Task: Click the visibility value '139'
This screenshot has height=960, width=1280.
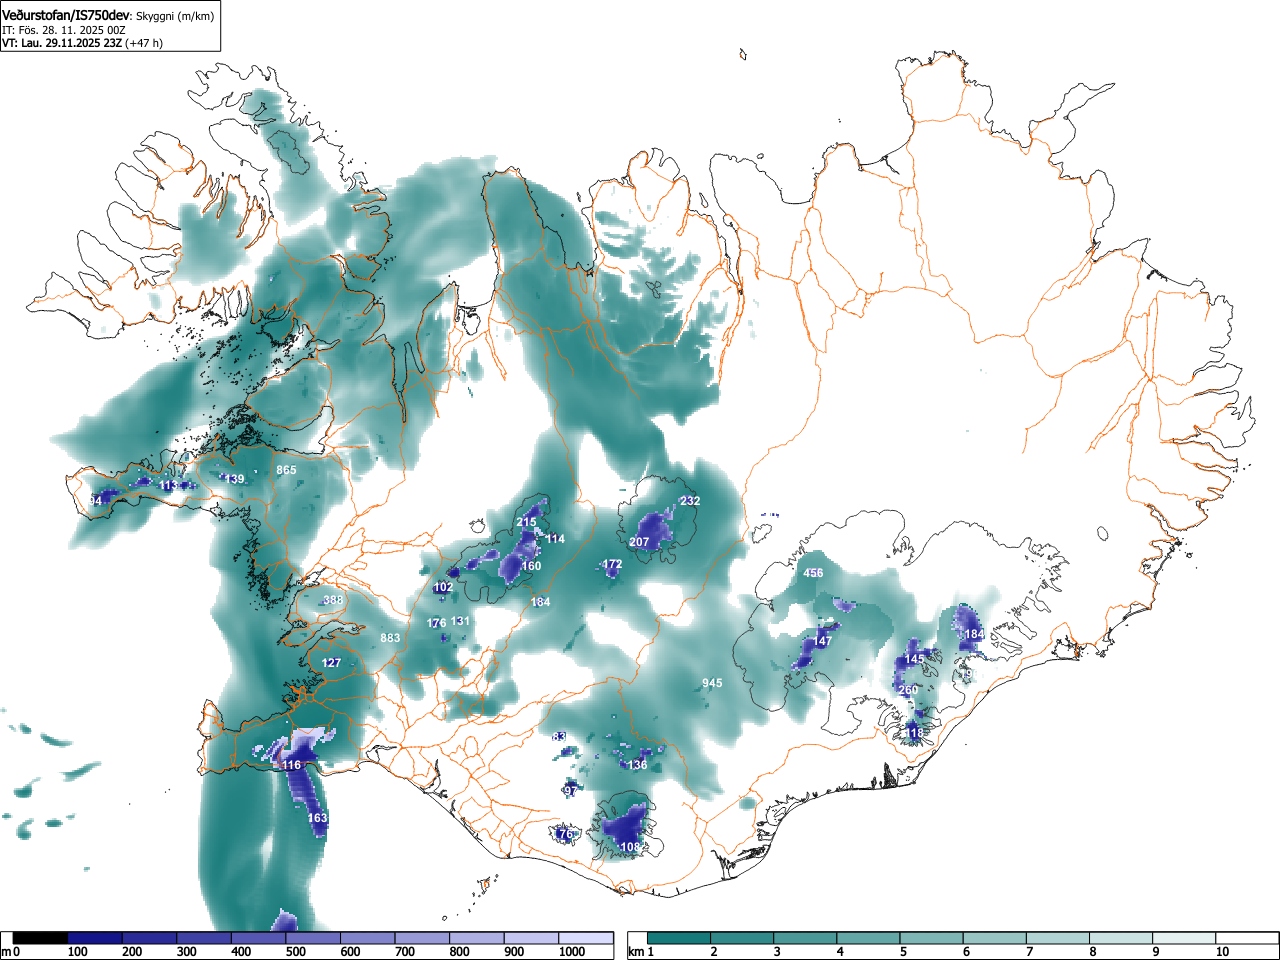Action: [x=234, y=479]
